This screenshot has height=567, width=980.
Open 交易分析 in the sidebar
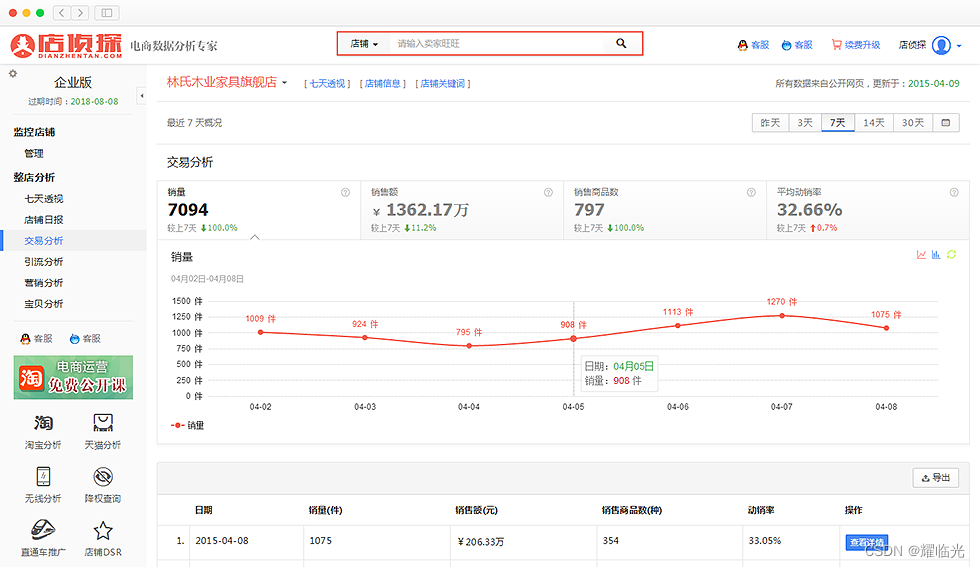point(44,241)
